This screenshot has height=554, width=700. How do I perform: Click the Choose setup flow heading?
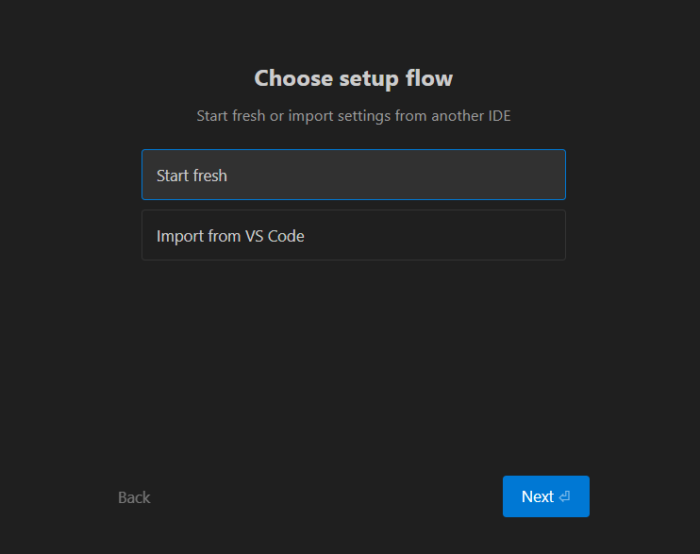click(x=353, y=78)
